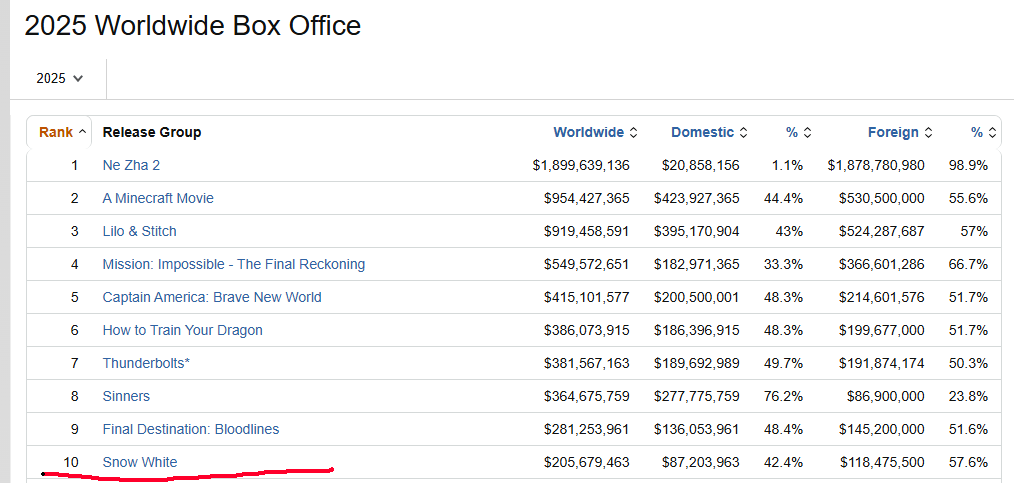Image resolution: width=1014 pixels, height=483 pixels.
Task: Click the Release Group column header
Action: pos(152,132)
